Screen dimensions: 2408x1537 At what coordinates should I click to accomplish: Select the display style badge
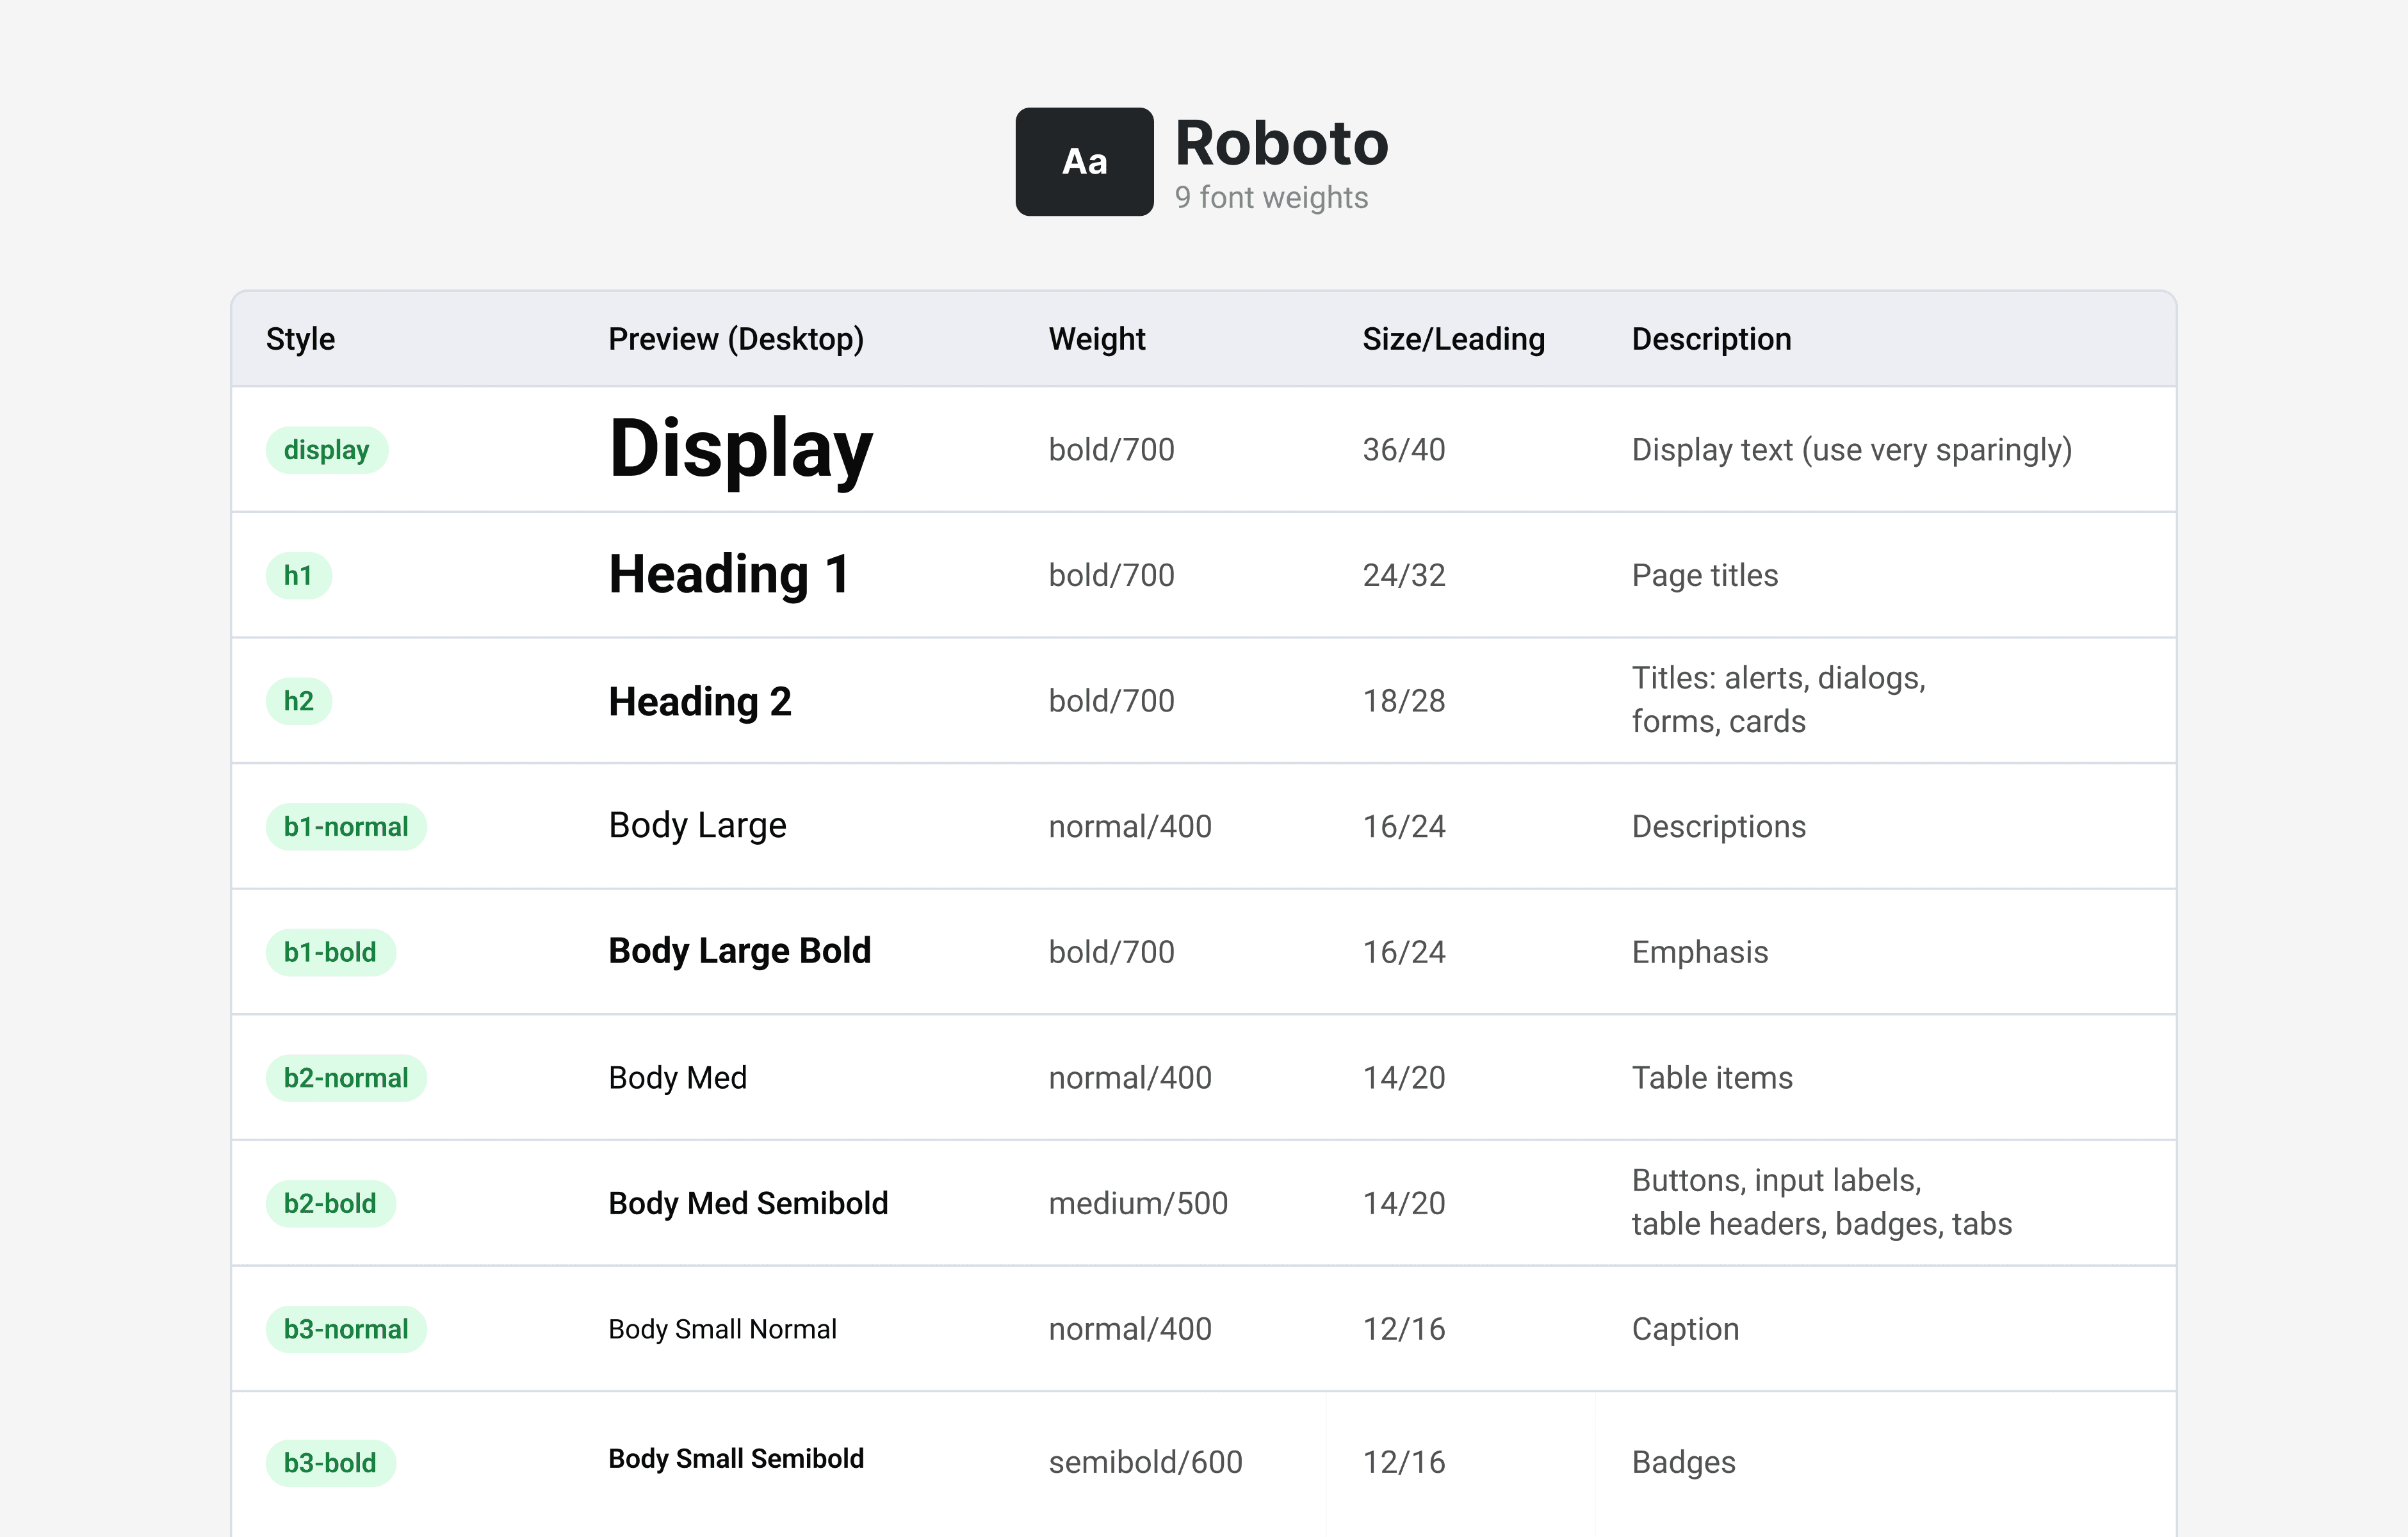pyautogui.click(x=326, y=450)
